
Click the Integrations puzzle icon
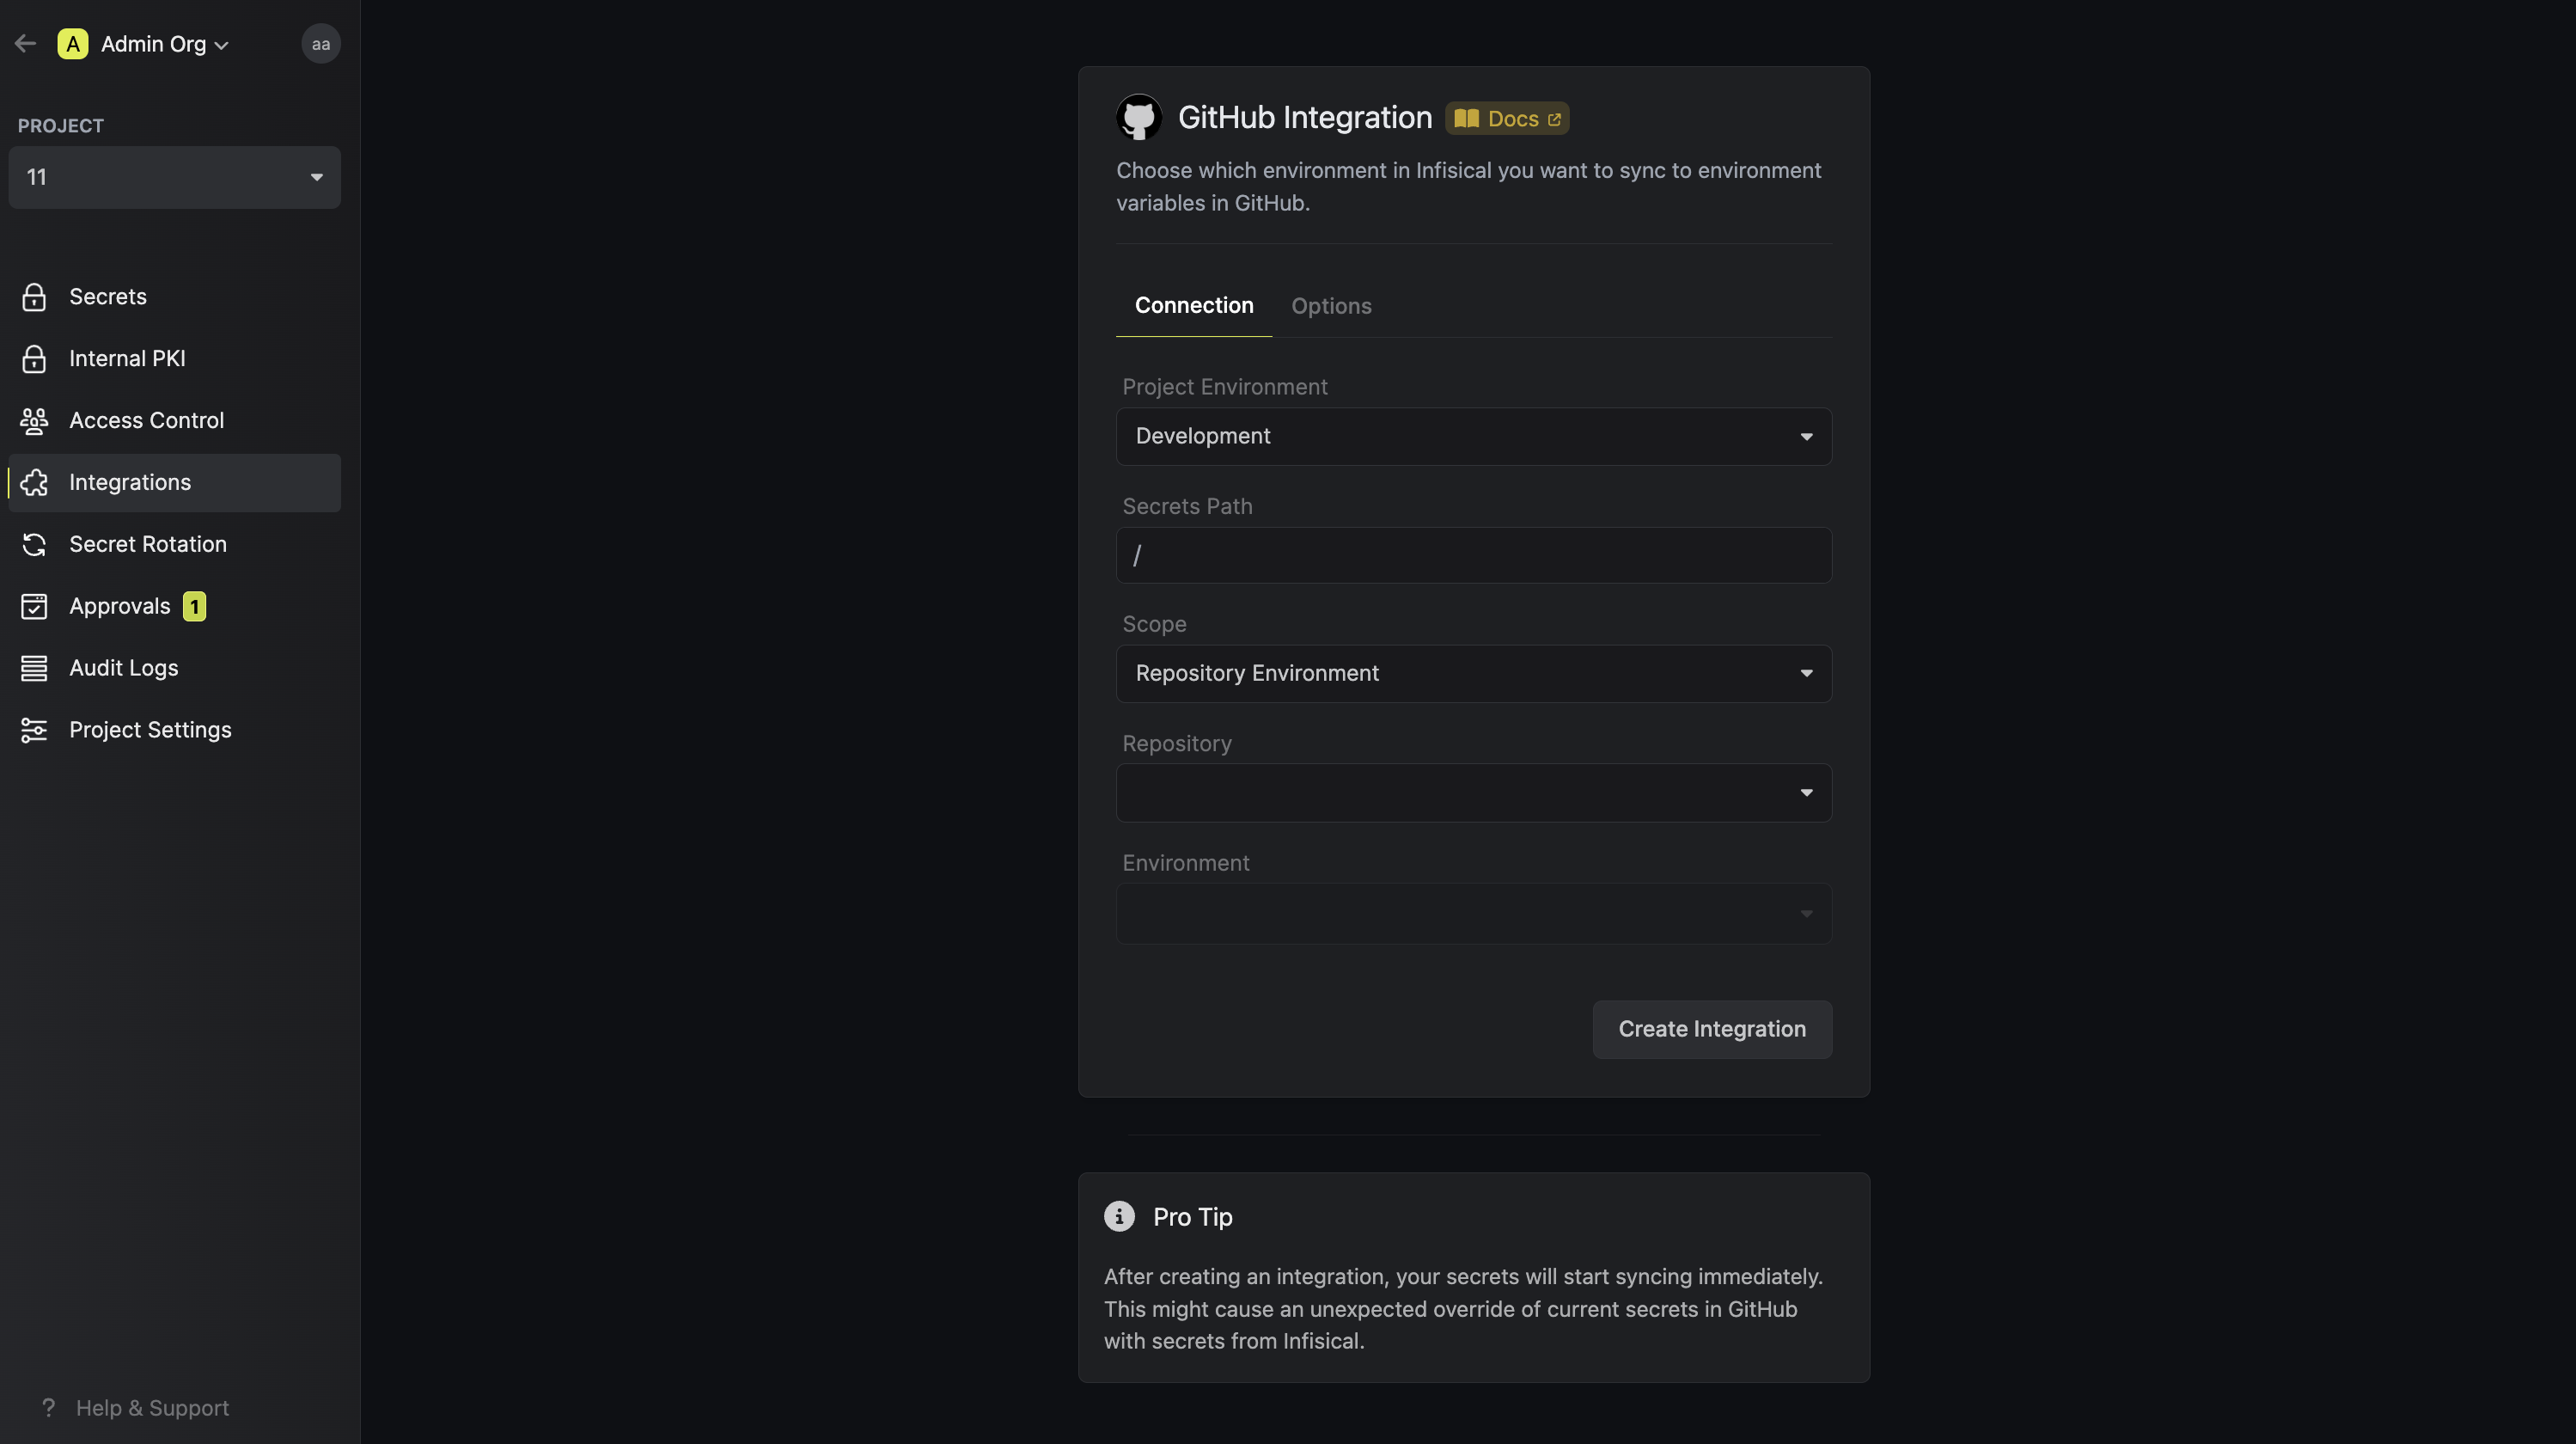point(34,483)
